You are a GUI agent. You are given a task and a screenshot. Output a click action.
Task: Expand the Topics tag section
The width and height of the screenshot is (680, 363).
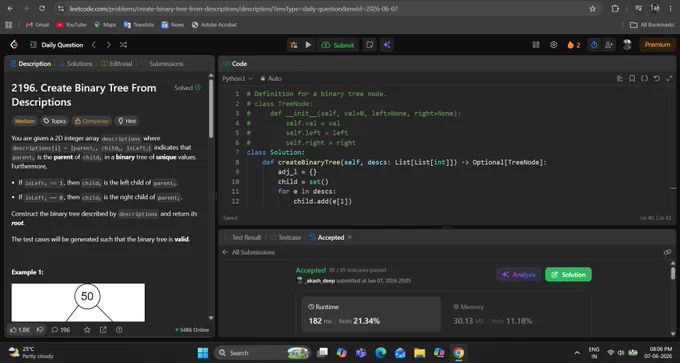pyautogui.click(x=55, y=121)
